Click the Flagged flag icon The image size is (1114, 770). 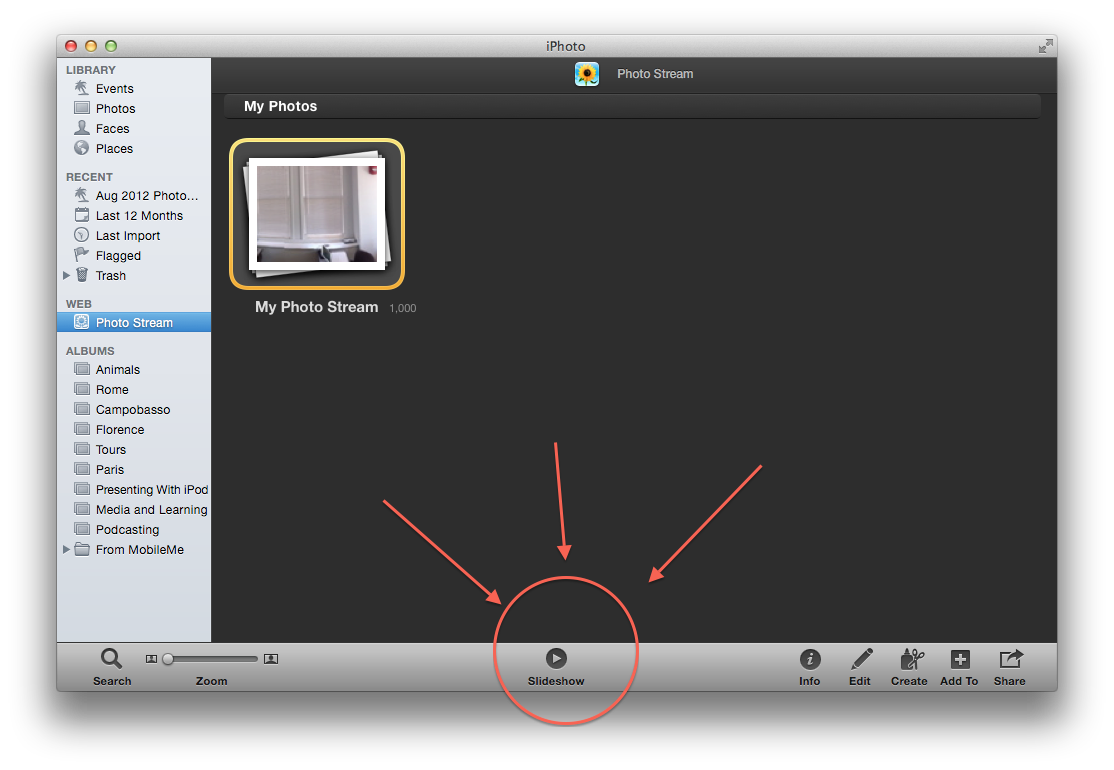click(x=82, y=255)
